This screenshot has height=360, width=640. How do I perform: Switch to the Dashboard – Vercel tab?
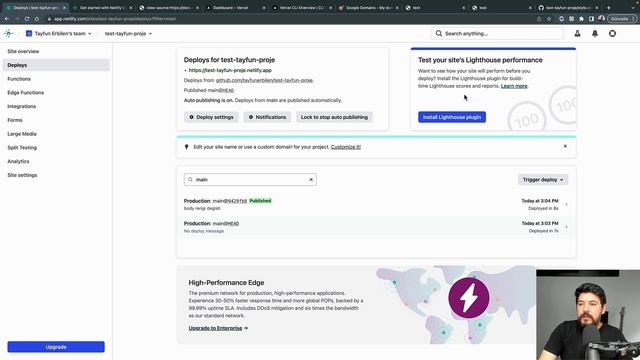236,8
